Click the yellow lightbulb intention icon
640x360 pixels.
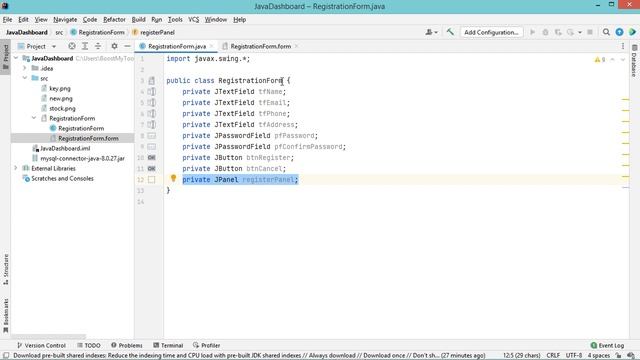173,178
